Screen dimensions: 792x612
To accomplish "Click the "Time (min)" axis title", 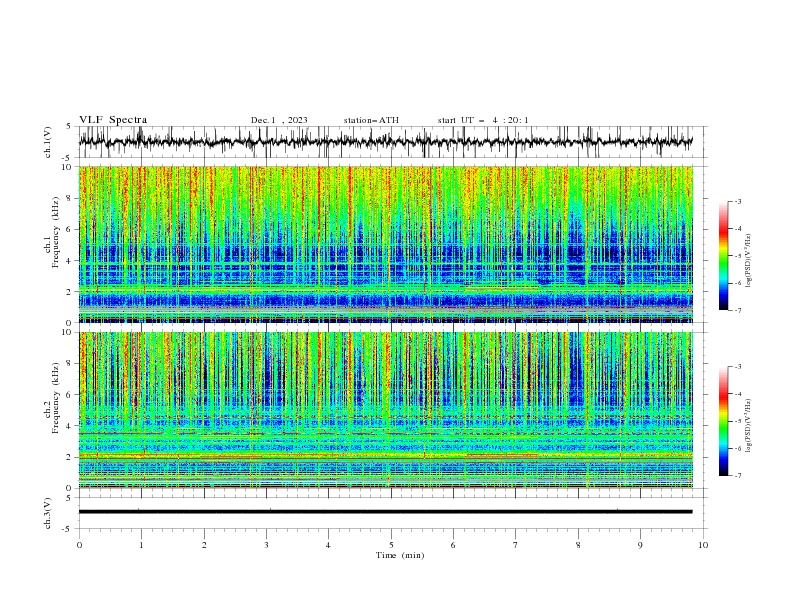I will [400, 555].
